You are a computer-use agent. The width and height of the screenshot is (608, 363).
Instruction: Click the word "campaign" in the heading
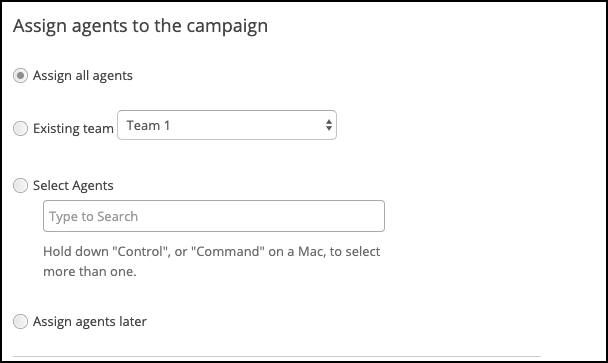[x=227, y=27]
